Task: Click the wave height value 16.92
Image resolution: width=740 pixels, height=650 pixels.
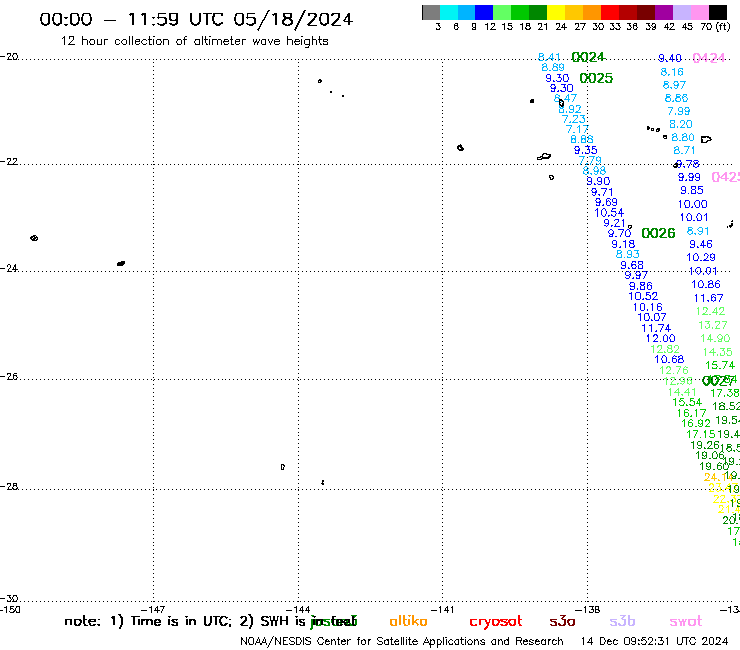Action: (x=696, y=423)
